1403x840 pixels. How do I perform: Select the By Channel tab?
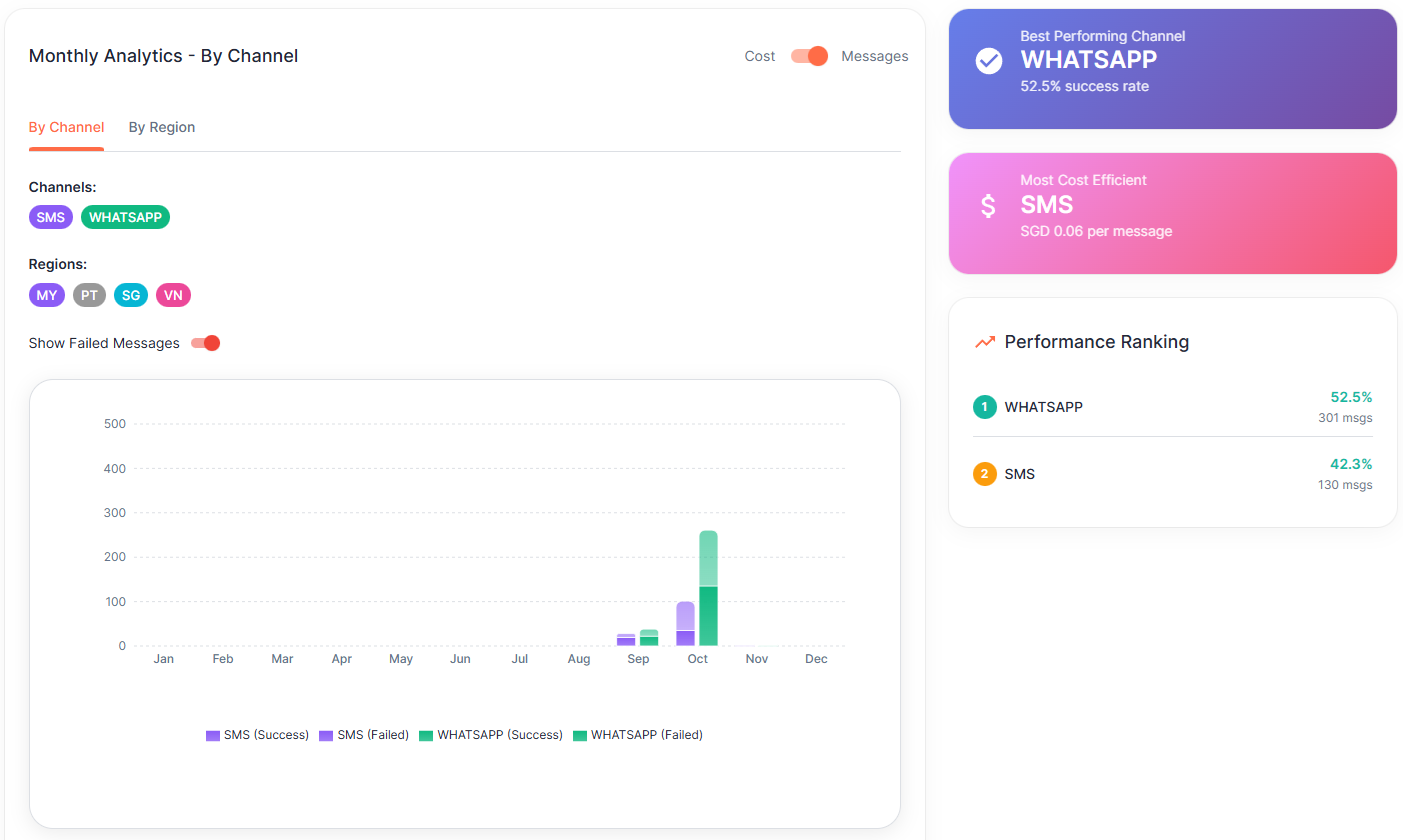tap(66, 127)
